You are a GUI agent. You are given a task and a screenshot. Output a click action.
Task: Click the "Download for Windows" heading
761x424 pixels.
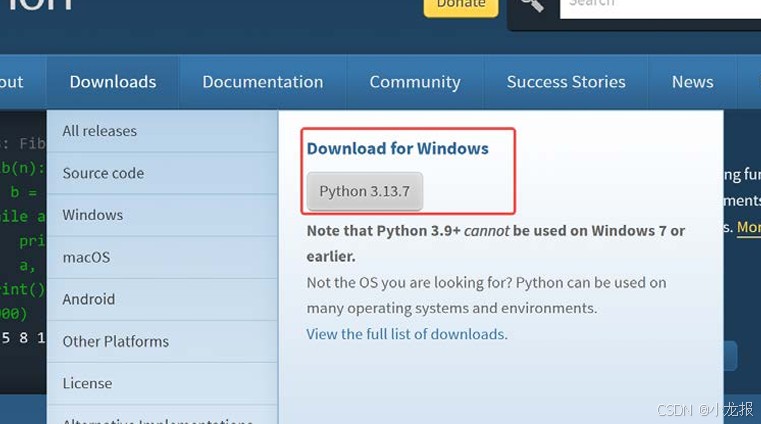pos(398,148)
